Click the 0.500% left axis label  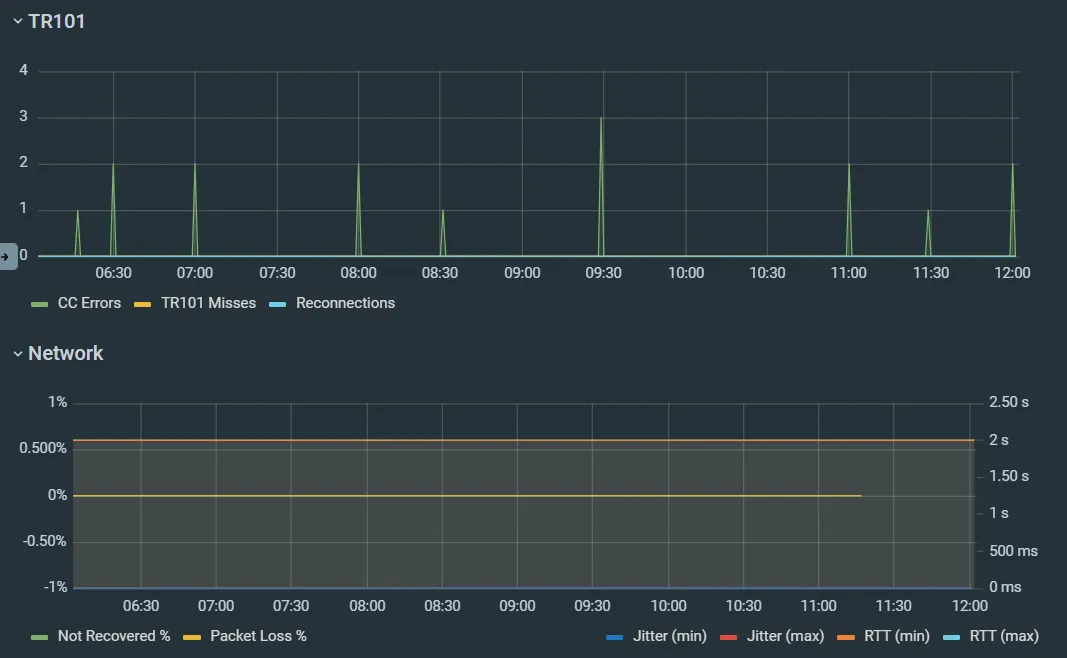[x=43, y=448]
